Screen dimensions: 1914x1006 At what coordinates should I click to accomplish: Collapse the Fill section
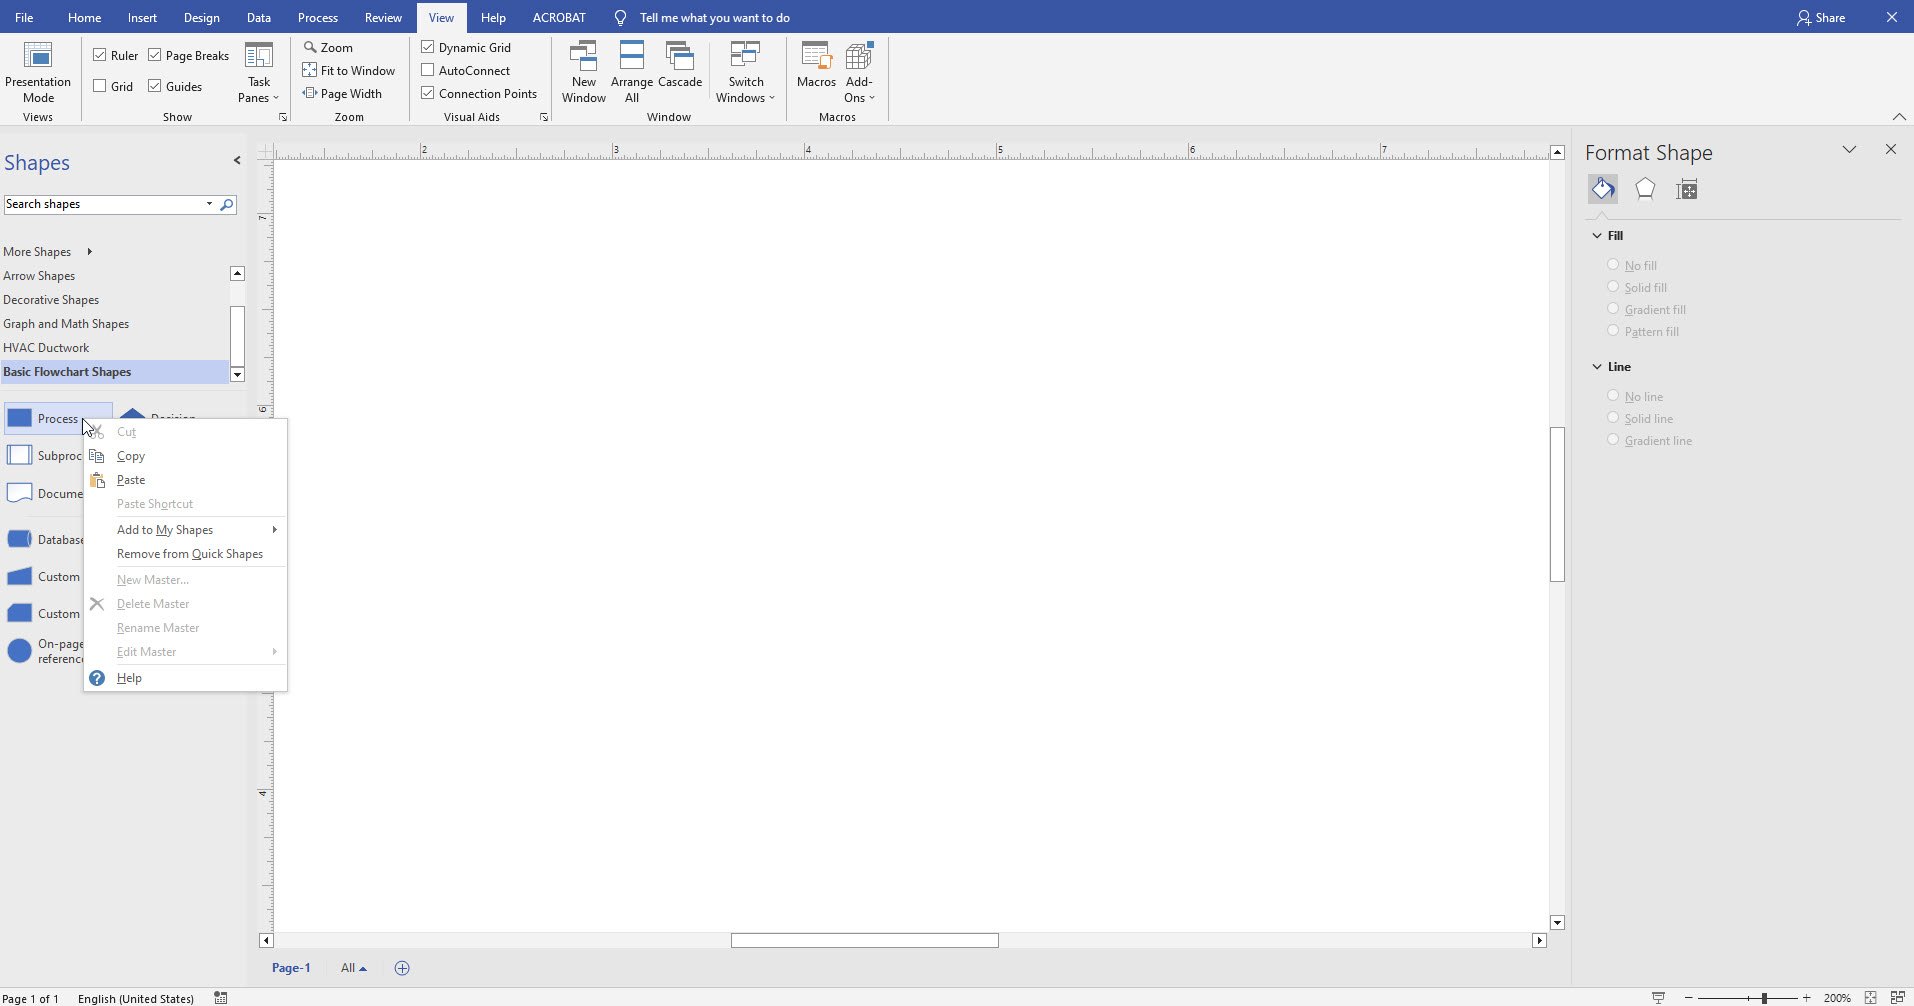[x=1597, y=234]
